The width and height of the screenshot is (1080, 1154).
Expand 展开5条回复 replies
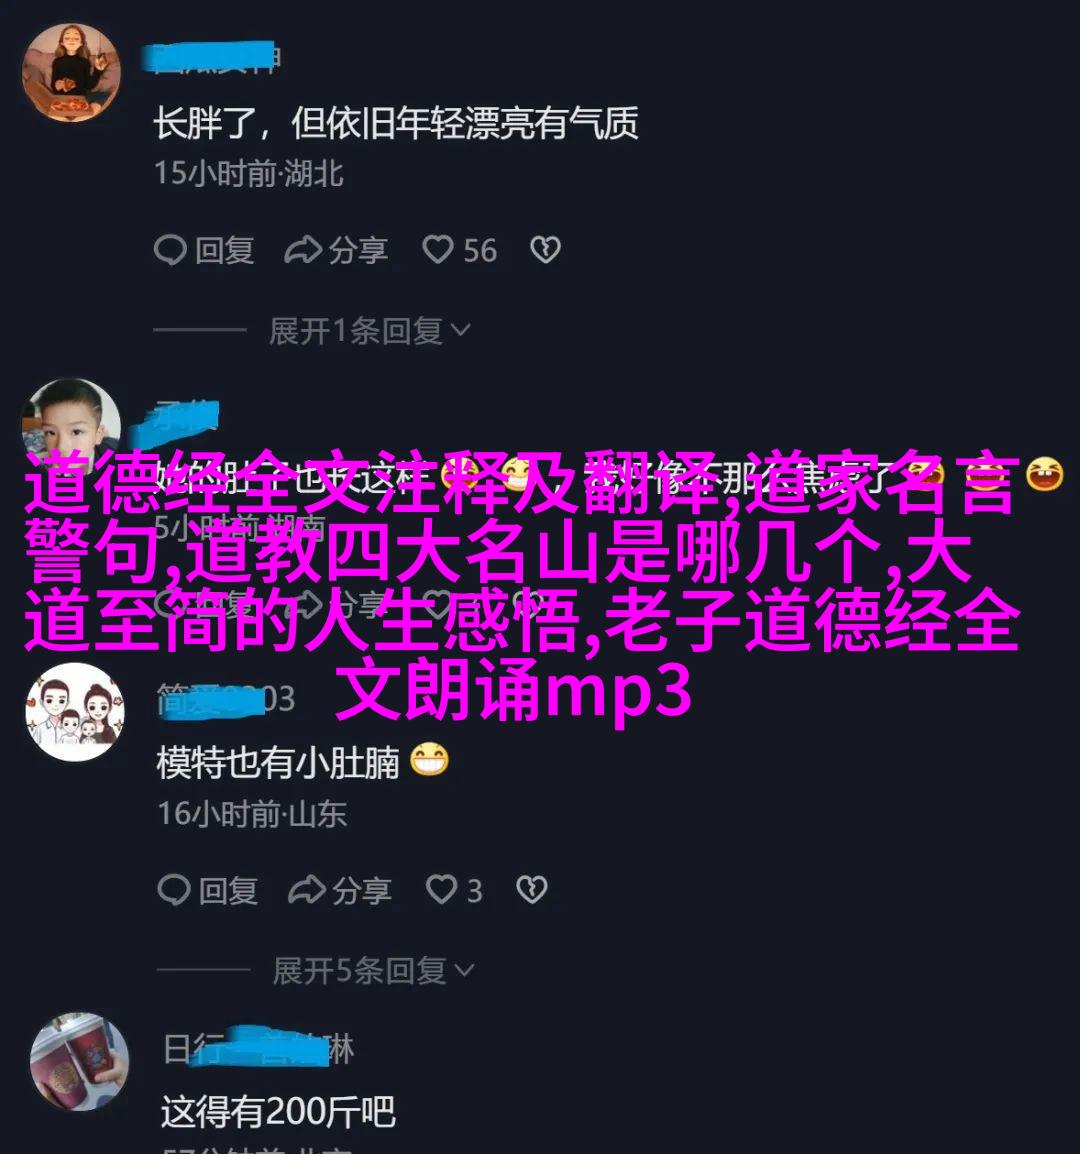[x=373, y=971]
